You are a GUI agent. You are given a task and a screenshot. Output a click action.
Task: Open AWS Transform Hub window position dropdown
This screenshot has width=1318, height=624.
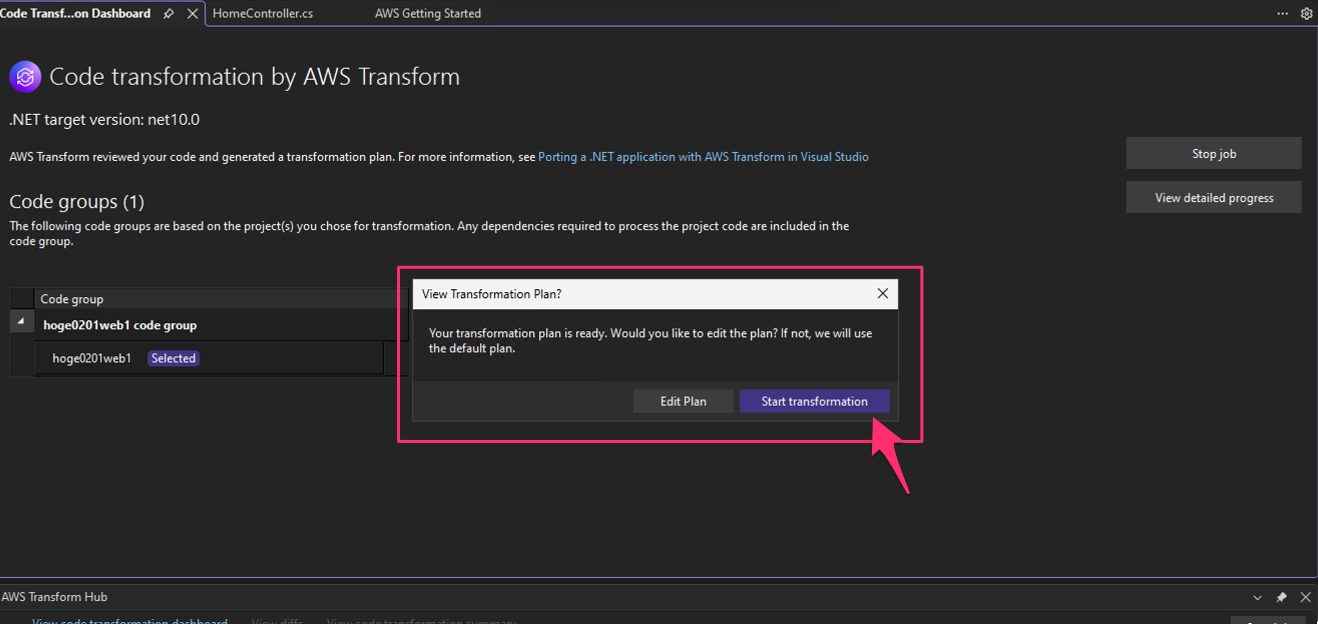pos(1258,597)
